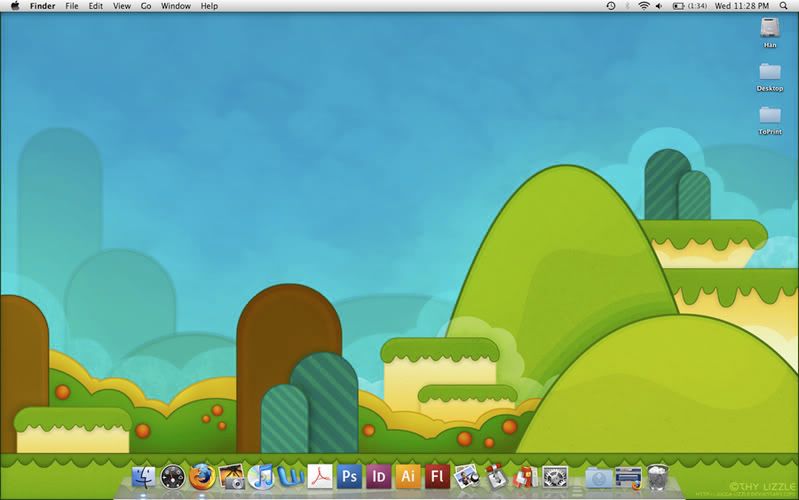Image resolution: width=799 pixels, height=500 pixels.
Task: Open the Wi-Fi status menu
Action: [x=644, y=6]
